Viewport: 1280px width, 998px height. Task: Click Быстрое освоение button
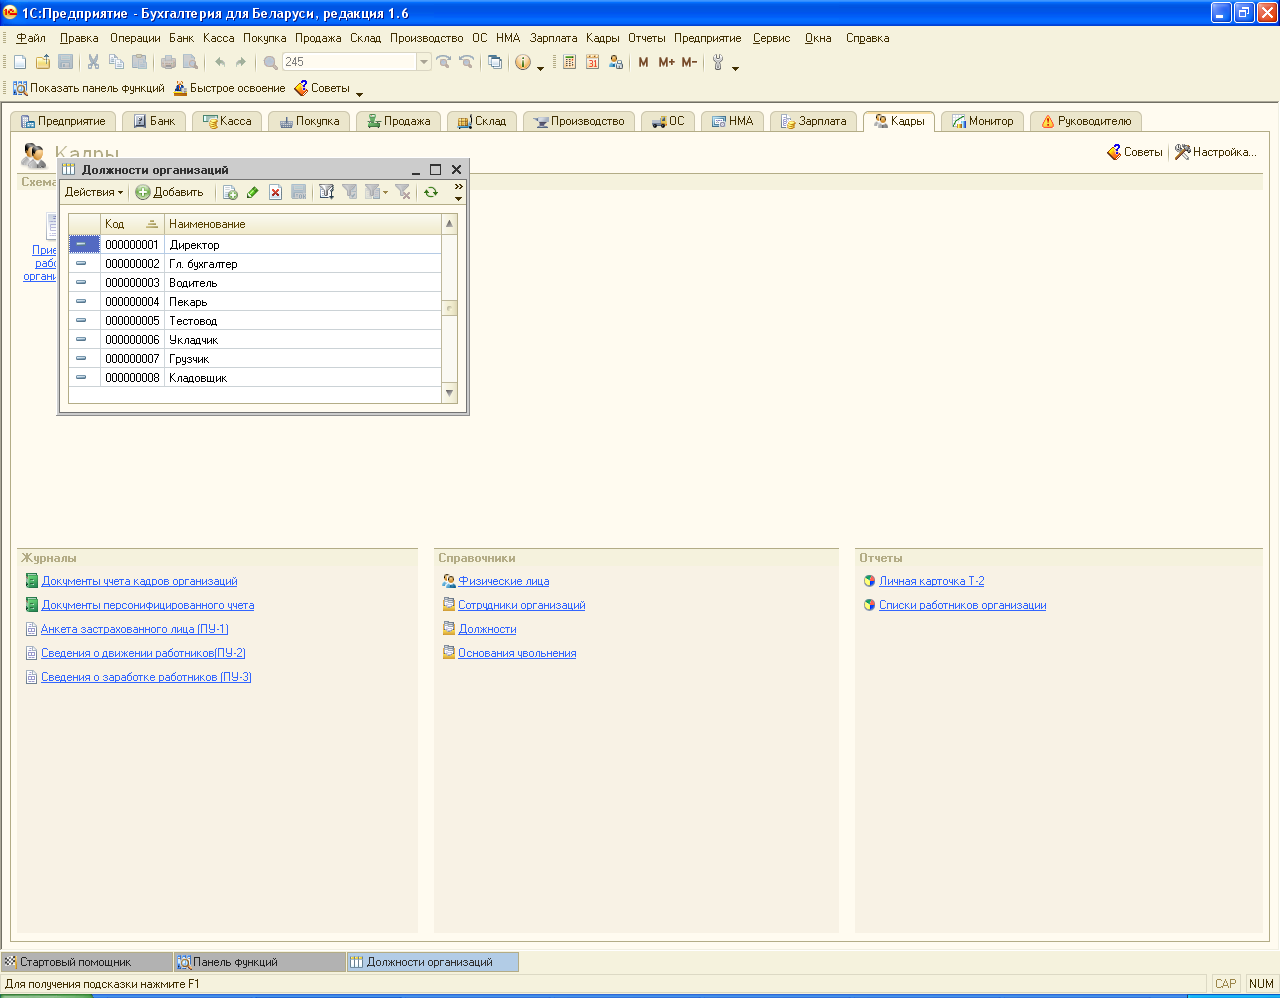click(230, 88)
